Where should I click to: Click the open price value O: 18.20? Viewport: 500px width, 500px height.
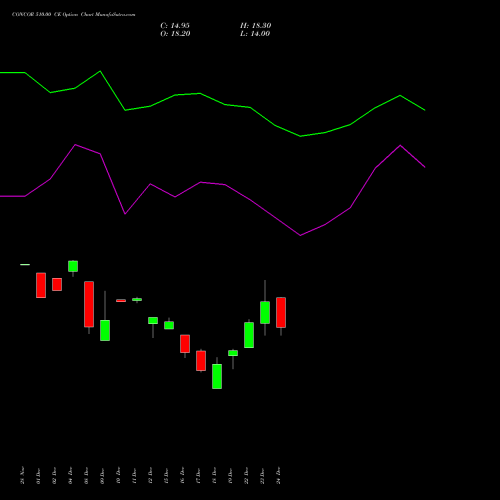point(175,34)
